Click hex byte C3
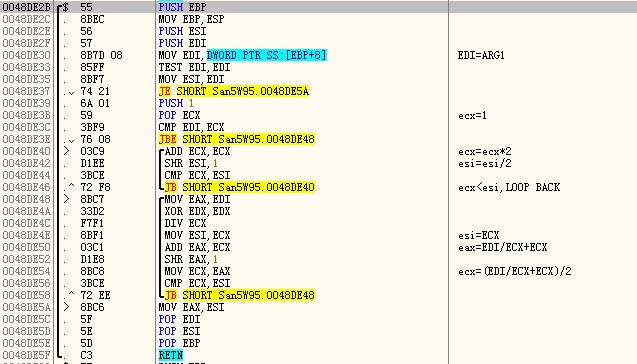This screenshot has height=364, width=637. click(x=86, y=355)
